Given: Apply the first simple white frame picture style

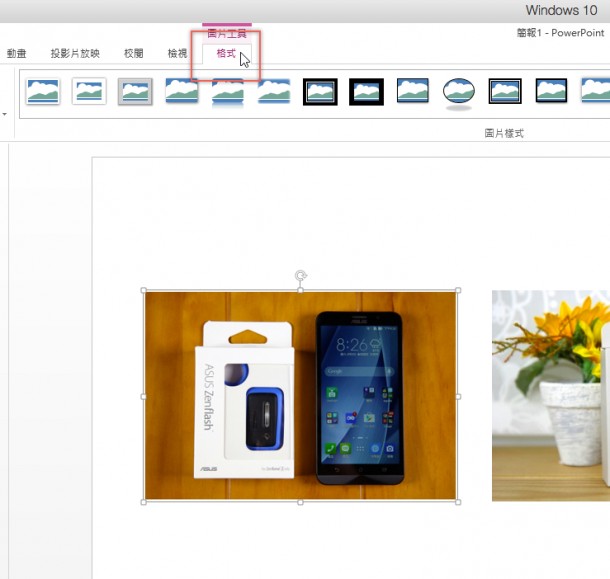Looking at the screenshot, I should (x=43, y=91).
